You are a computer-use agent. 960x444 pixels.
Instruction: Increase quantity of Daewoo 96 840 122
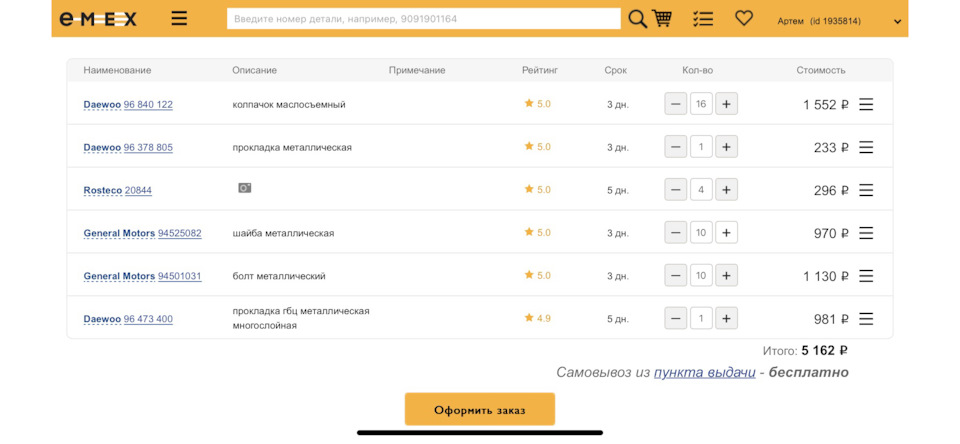click(726, 104)
